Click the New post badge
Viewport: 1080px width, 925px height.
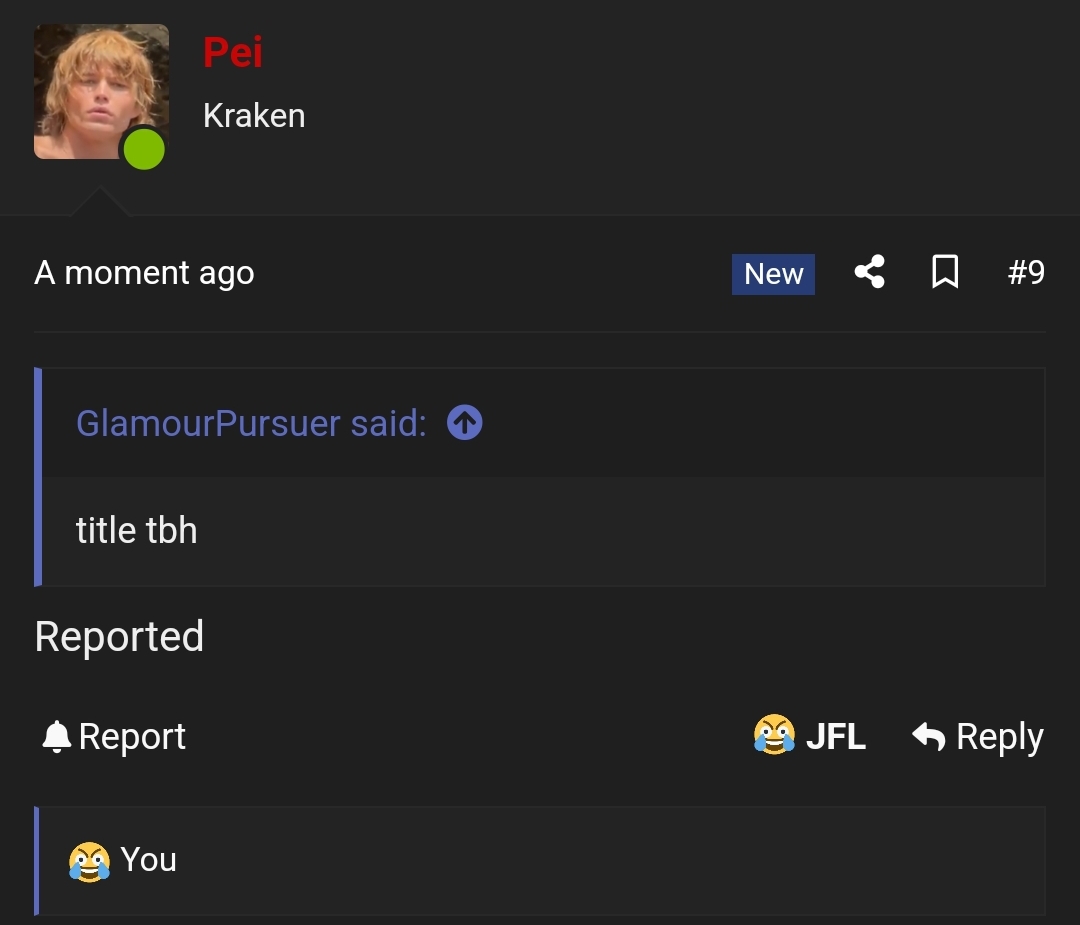773,274
